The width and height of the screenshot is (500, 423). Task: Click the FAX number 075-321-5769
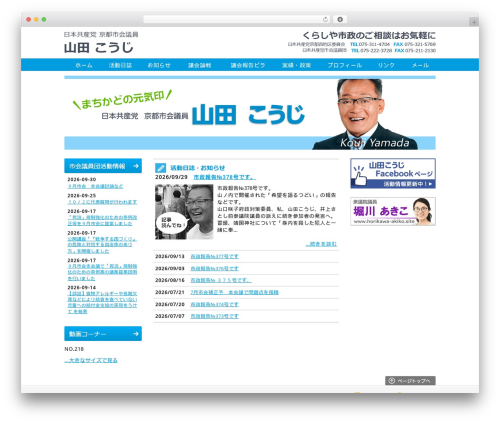click(420, 44)
